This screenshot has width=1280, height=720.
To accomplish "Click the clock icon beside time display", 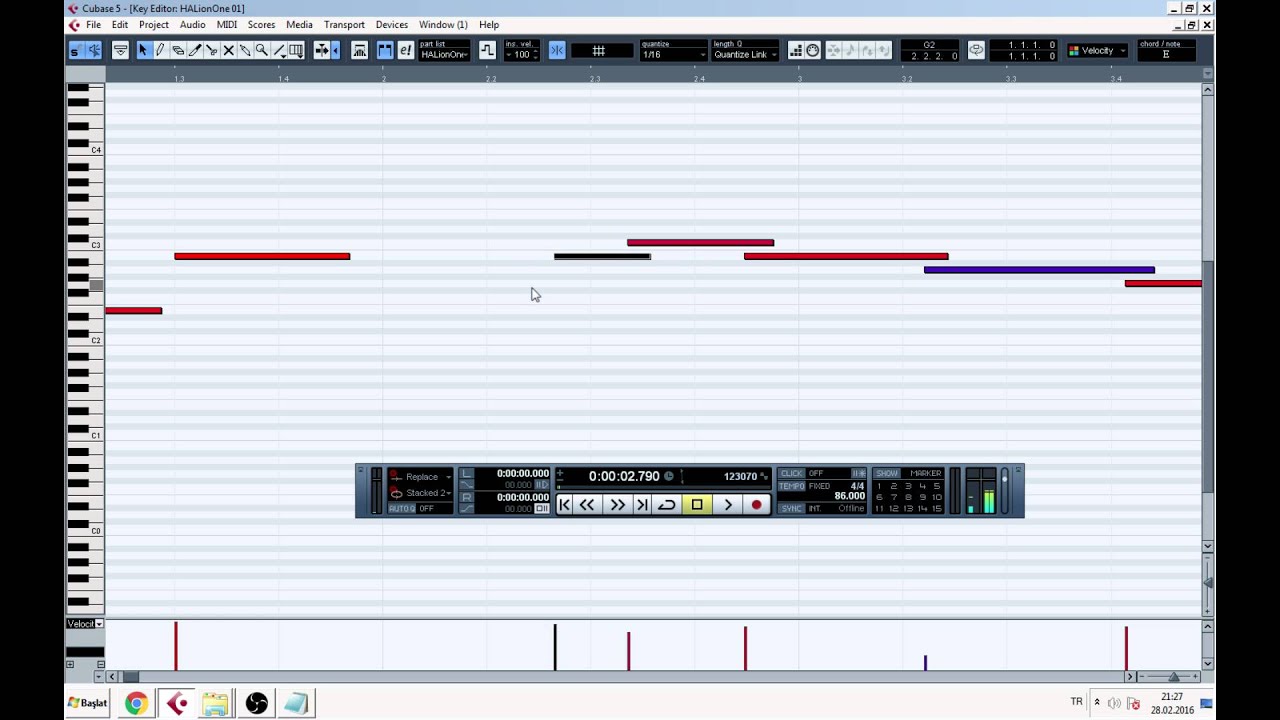I will pyautogui.click(x=669, y=476).
